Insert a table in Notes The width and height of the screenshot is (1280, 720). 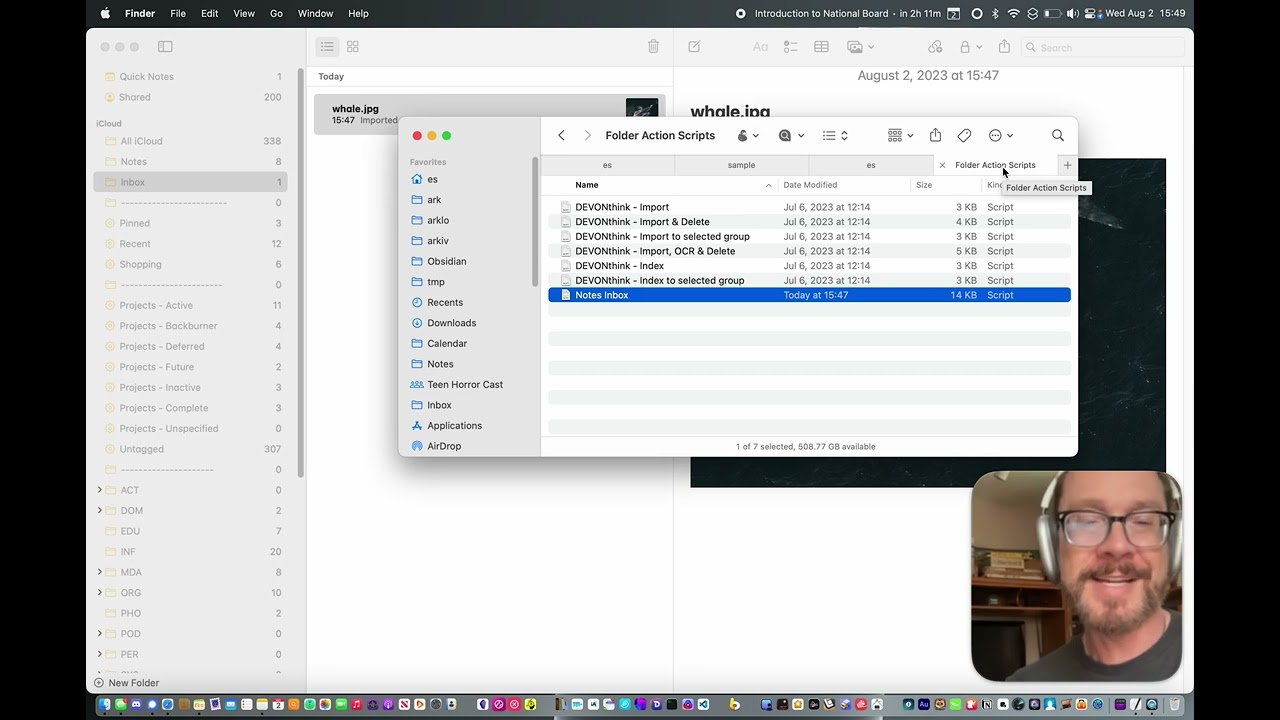click(x=821, y=47)
